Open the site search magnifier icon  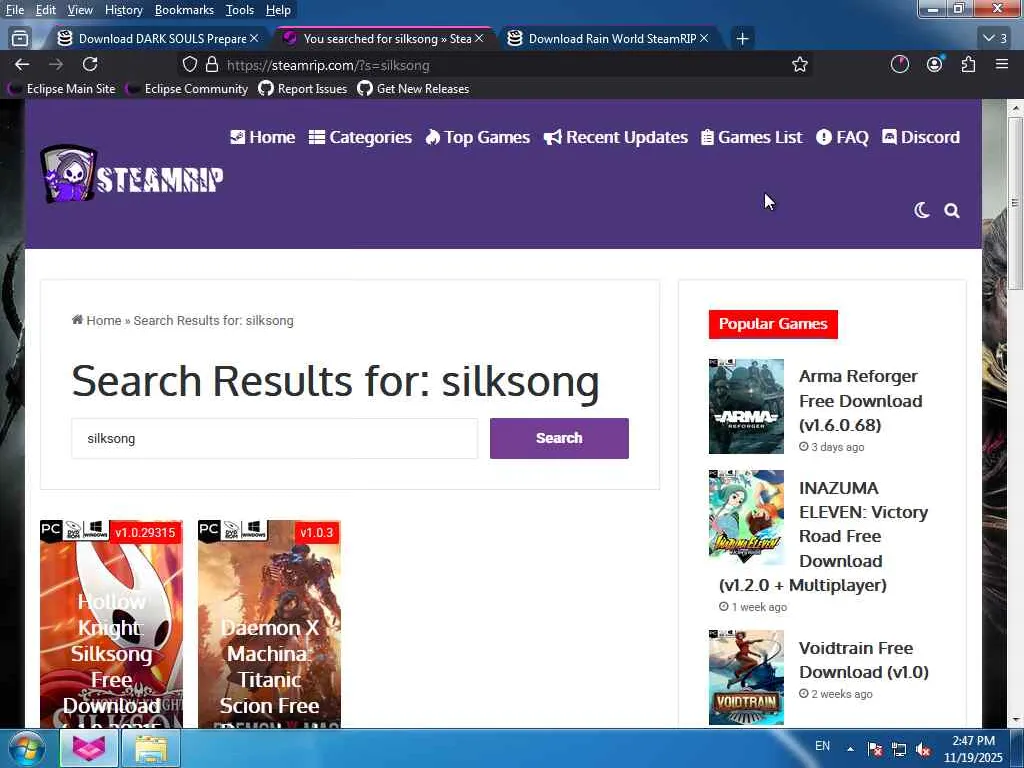[952, 210]
